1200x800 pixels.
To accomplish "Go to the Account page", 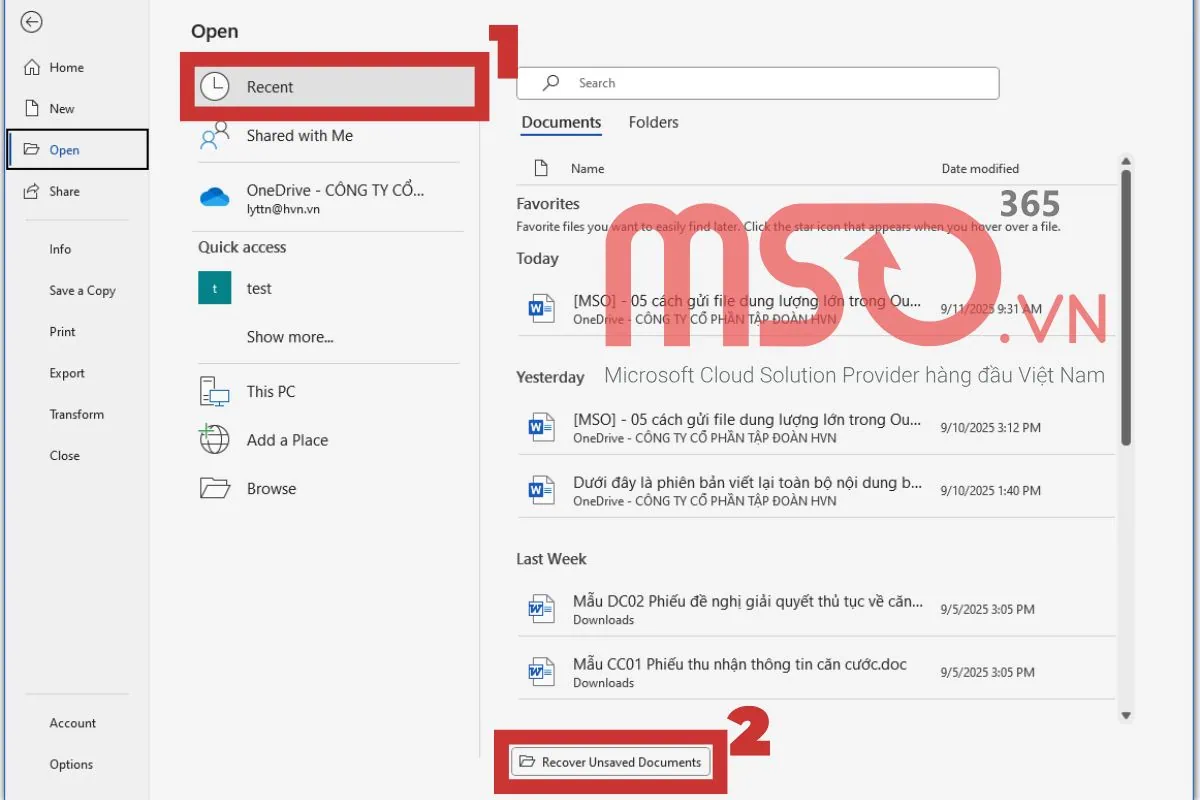I will pyautogui.click(x=73, y=723).
